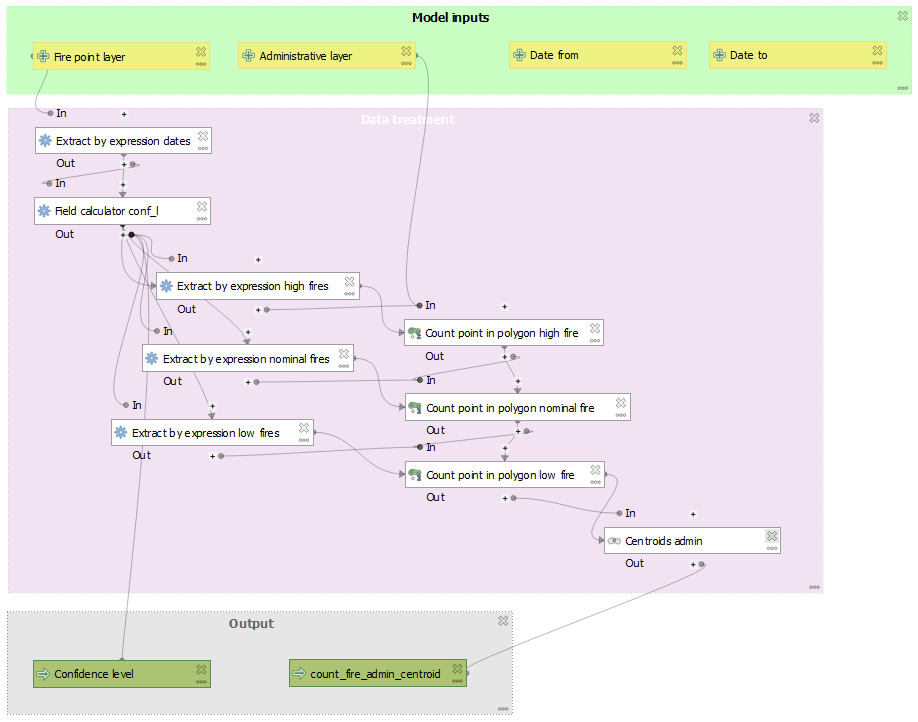Select Extract by expression nominal fires node
Screen dimensions: 918x722
[245, 359]
